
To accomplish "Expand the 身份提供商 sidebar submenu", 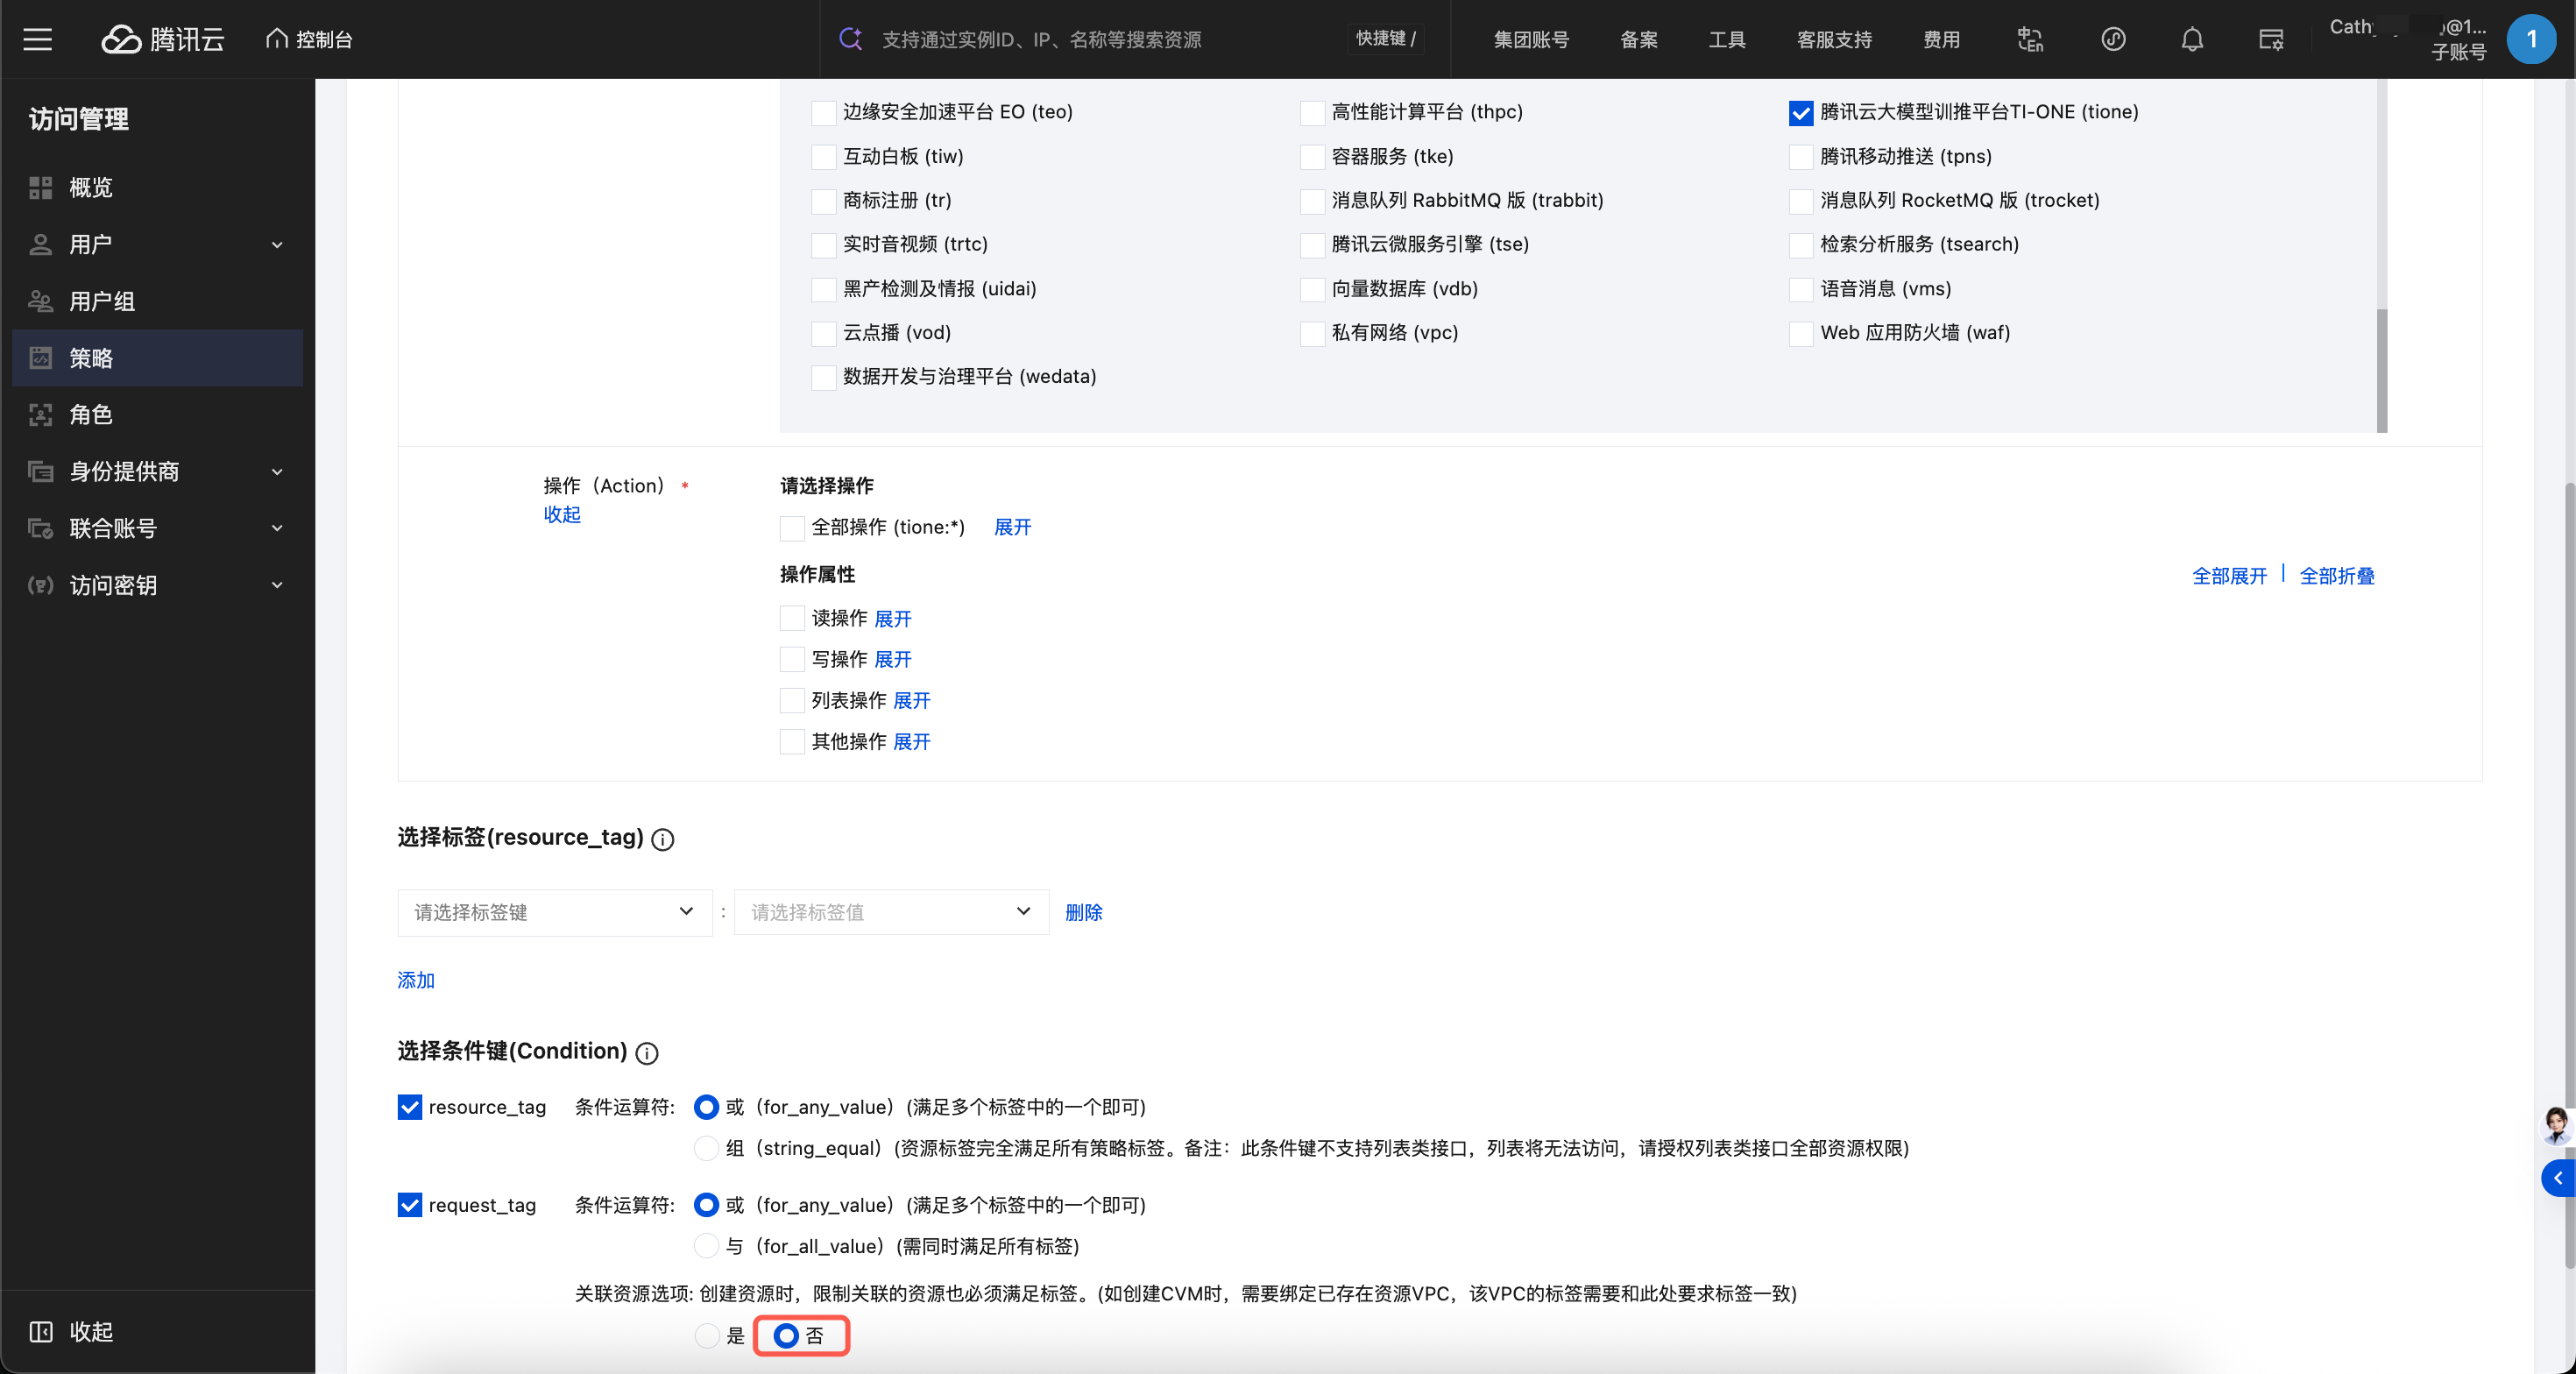I will coord(277,472).
